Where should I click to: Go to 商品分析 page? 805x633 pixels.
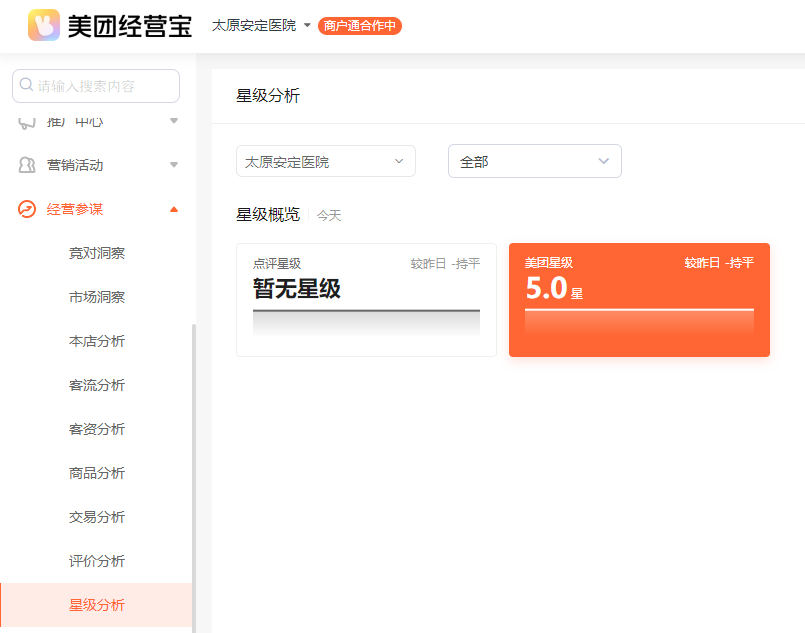[97, 473]
